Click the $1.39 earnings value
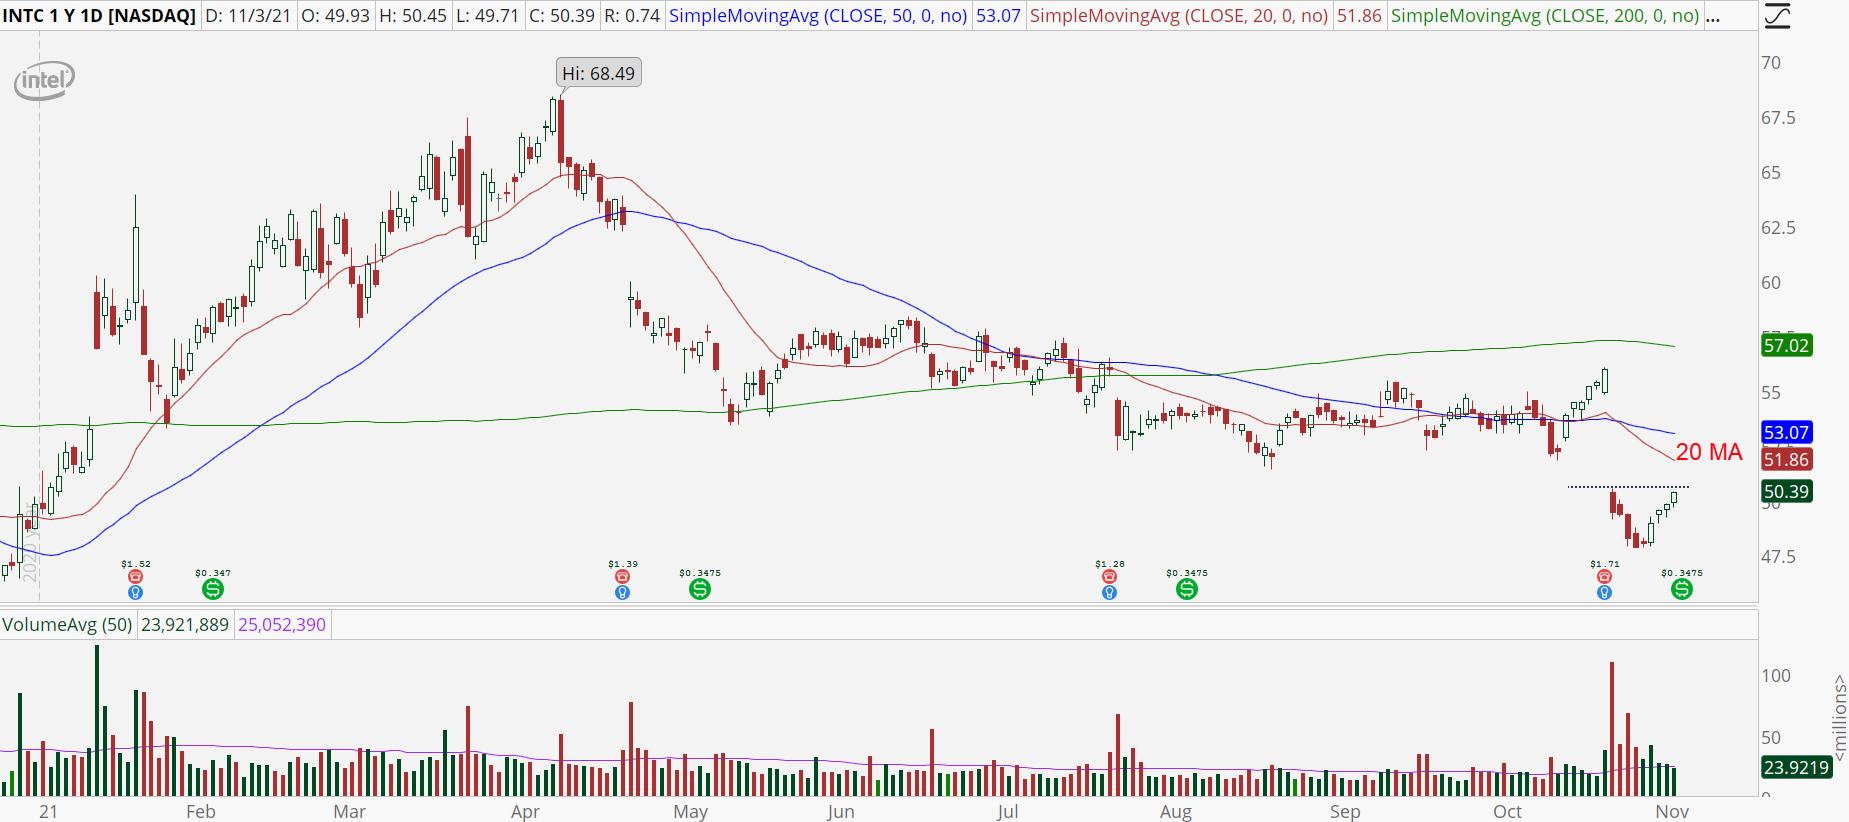Image resolution: width=1849 pixels, height=822 pixels. (x=623, y=565)
